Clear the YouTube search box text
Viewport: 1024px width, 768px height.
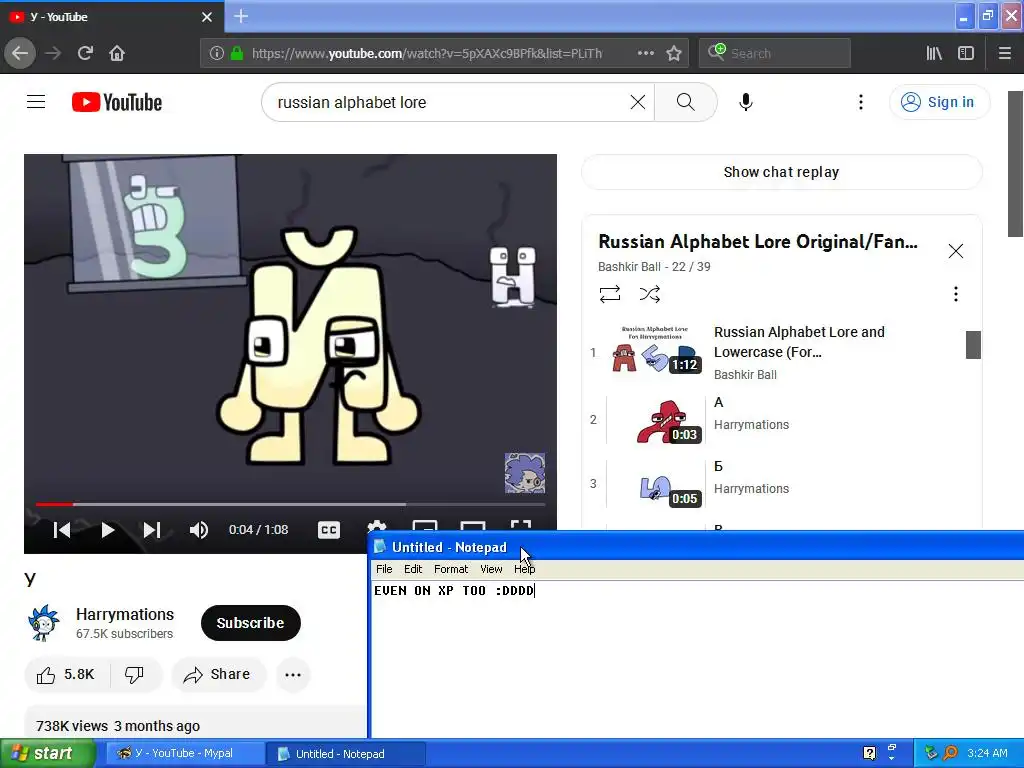coord(637,102)
